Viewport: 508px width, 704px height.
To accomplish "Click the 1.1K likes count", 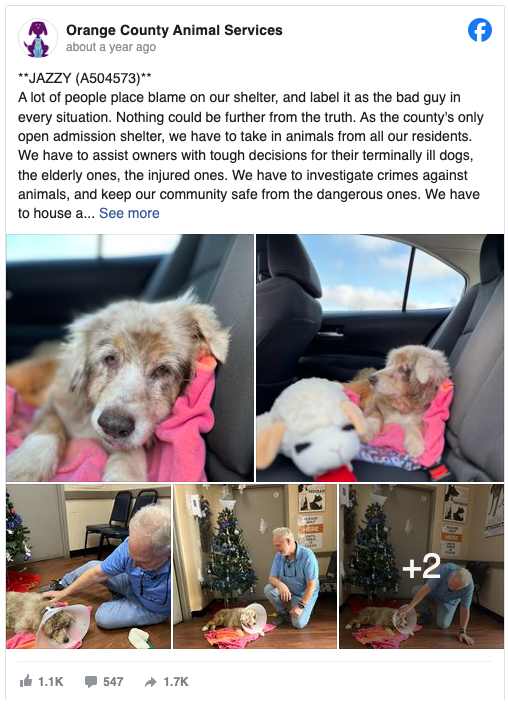I will coord(50,682).
